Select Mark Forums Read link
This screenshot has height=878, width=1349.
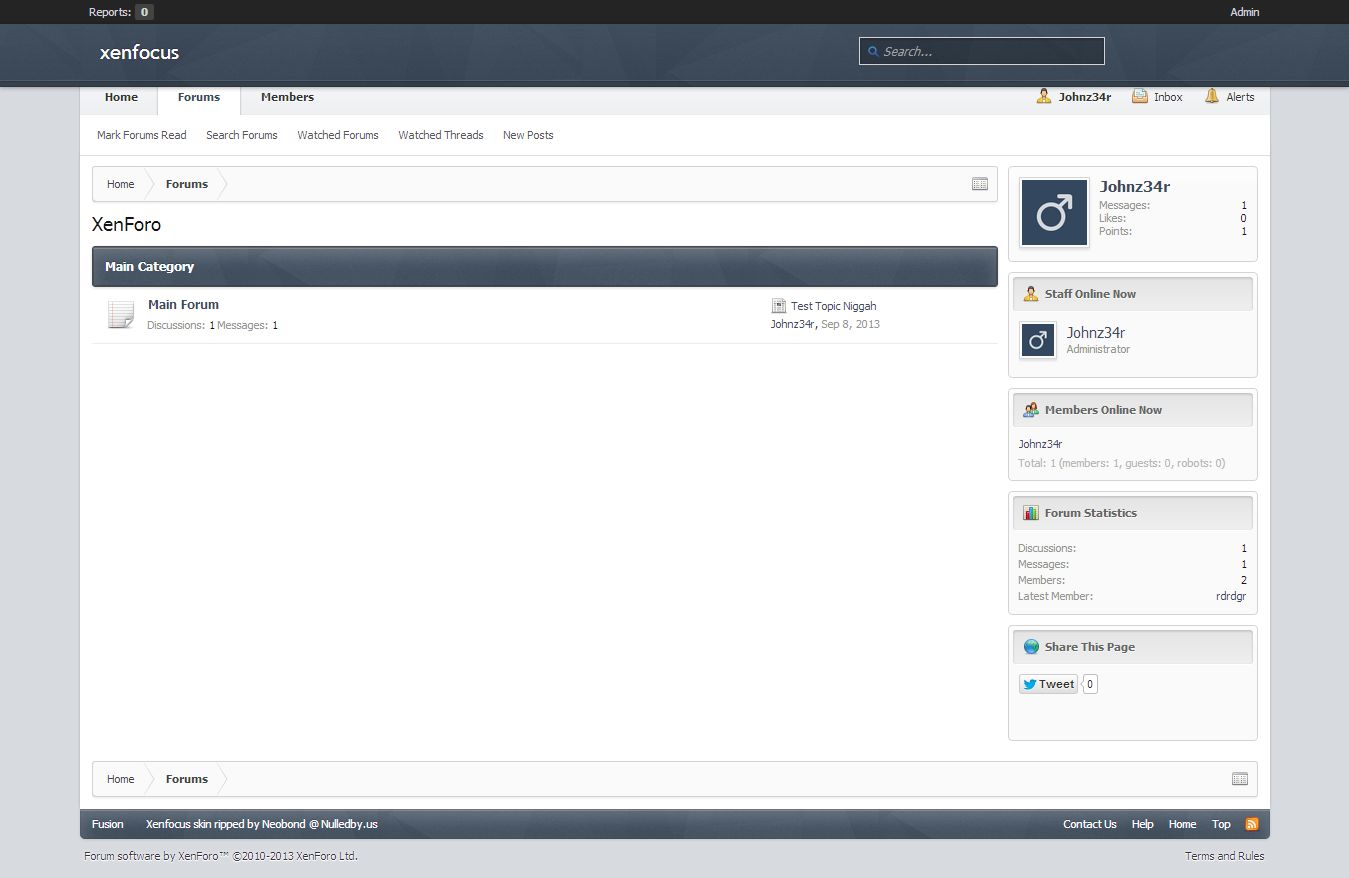pyautogui.click(x=141, y=135)
